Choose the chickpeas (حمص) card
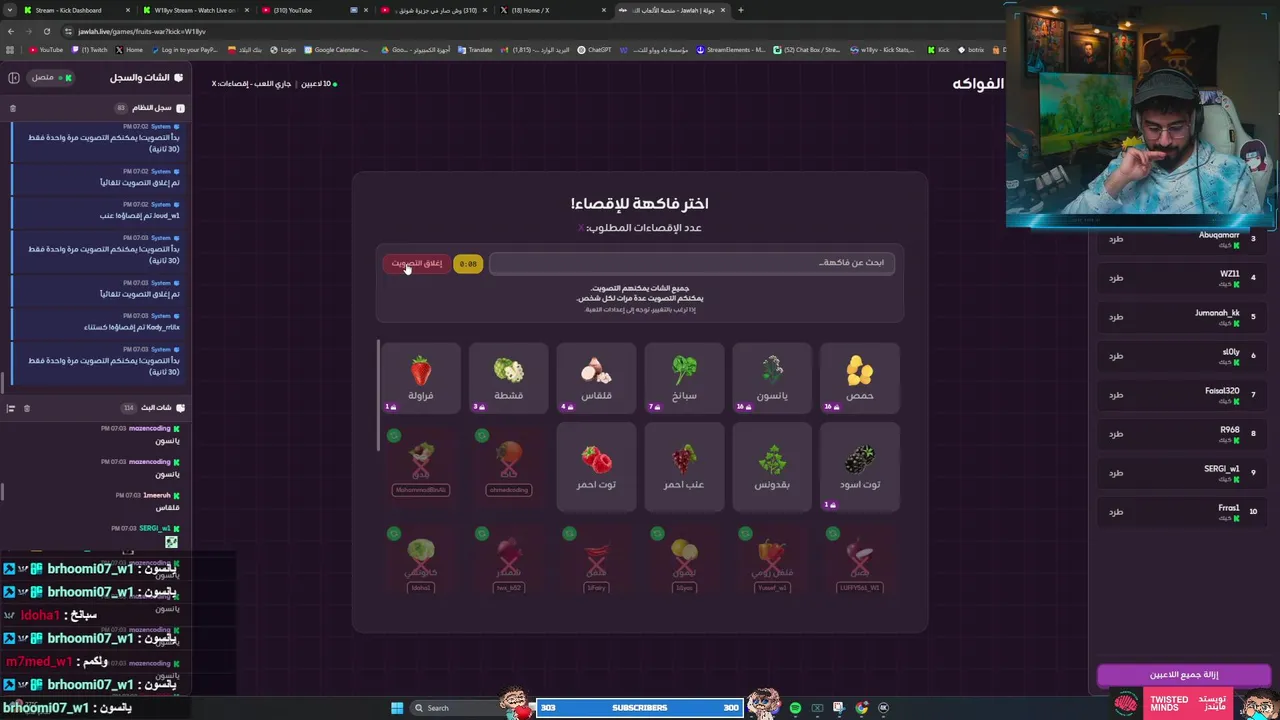Viewport: 1280px width, 720px height. tap(860, 378)
